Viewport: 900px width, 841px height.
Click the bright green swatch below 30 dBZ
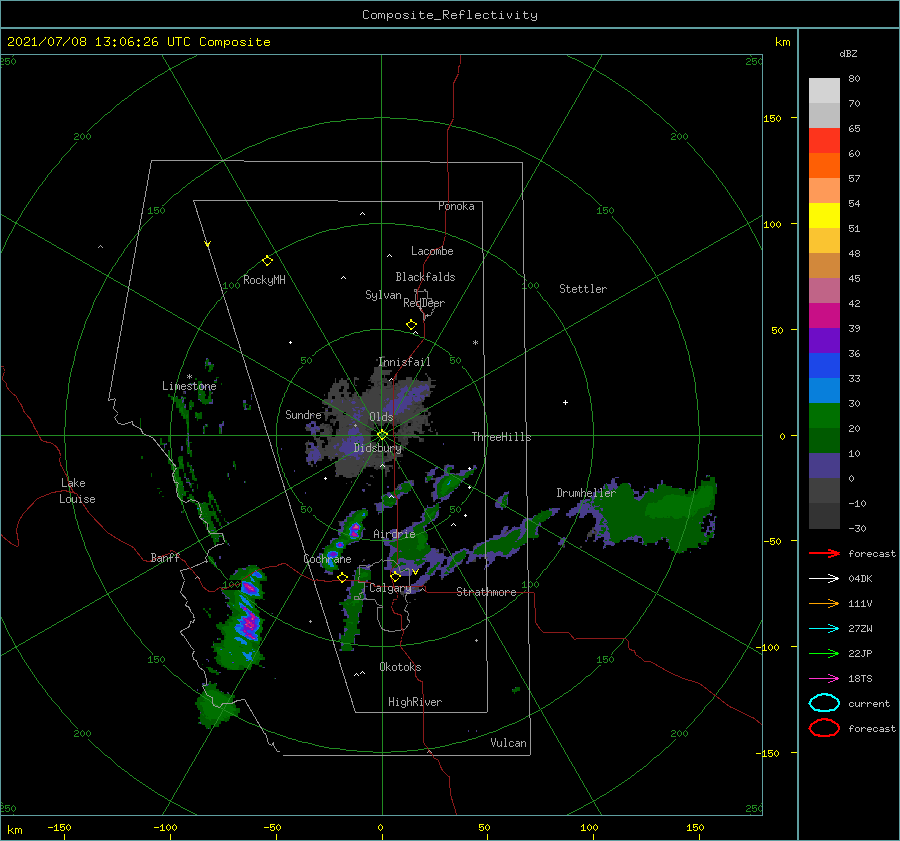click(824, 415)
